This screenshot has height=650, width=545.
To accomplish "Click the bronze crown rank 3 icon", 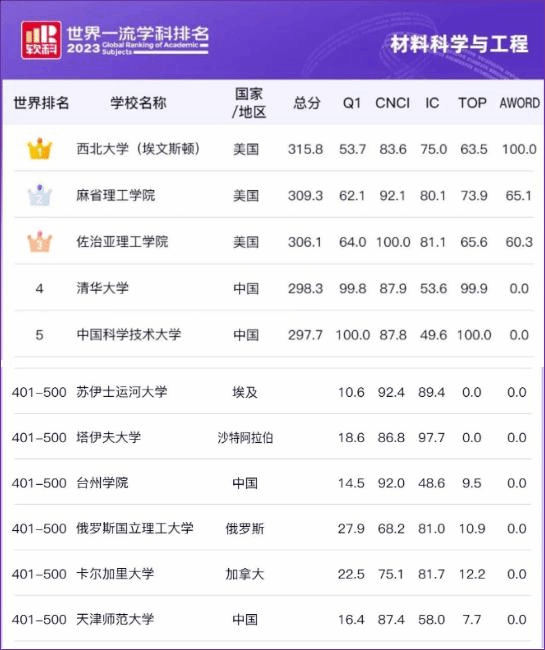I will (40, 242).
